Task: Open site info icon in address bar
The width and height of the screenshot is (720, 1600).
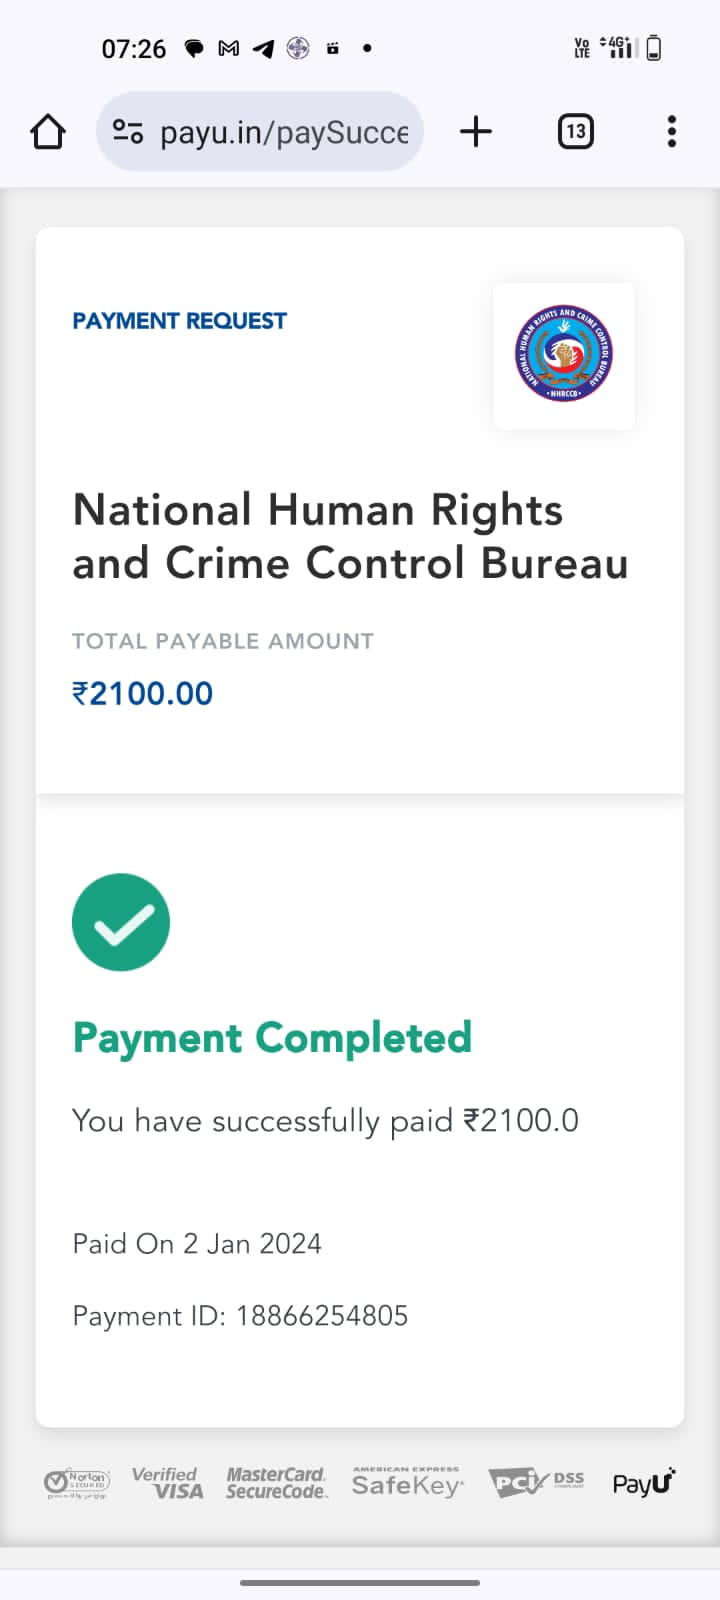Action: click(x=128, y=132)
